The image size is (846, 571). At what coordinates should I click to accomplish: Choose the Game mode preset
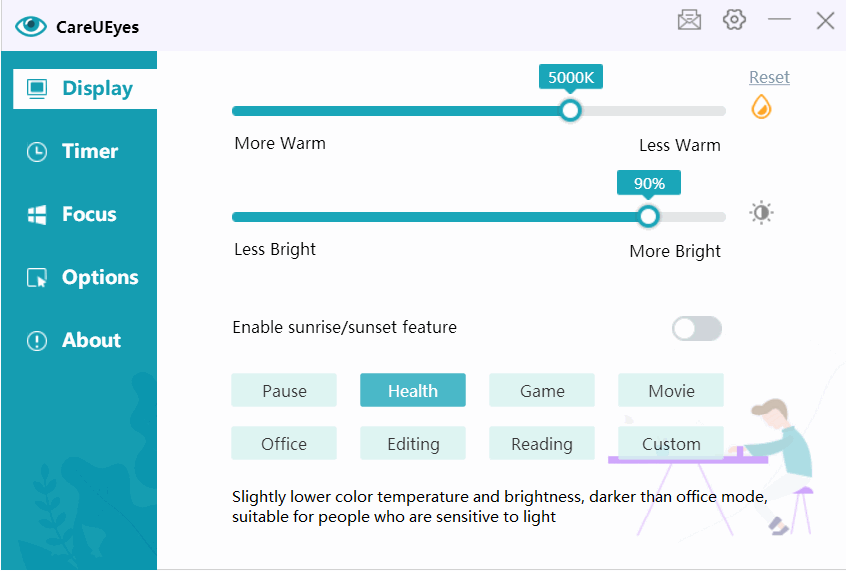pyautogui.click(x=542, y=390)
